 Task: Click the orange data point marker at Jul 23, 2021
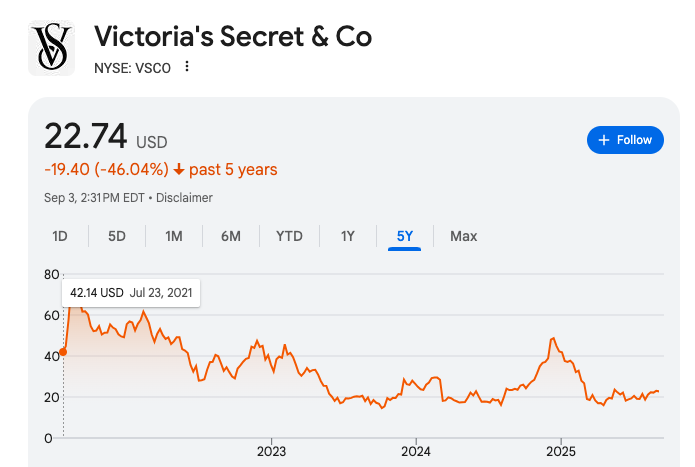click(x=63, y=352)
